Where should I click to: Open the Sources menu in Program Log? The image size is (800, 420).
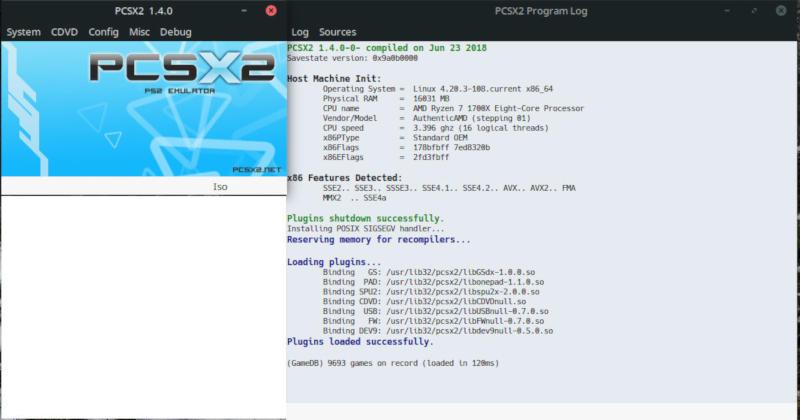pos(337,32)
